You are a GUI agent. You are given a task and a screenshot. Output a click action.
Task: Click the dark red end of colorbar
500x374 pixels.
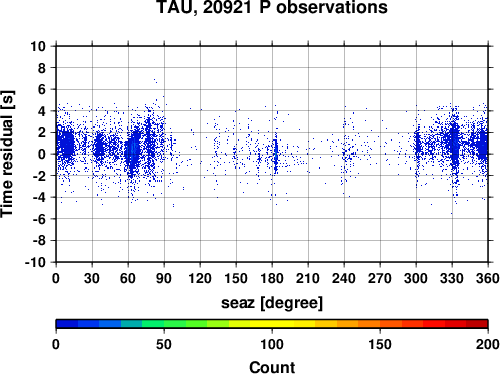coord(477,324)
